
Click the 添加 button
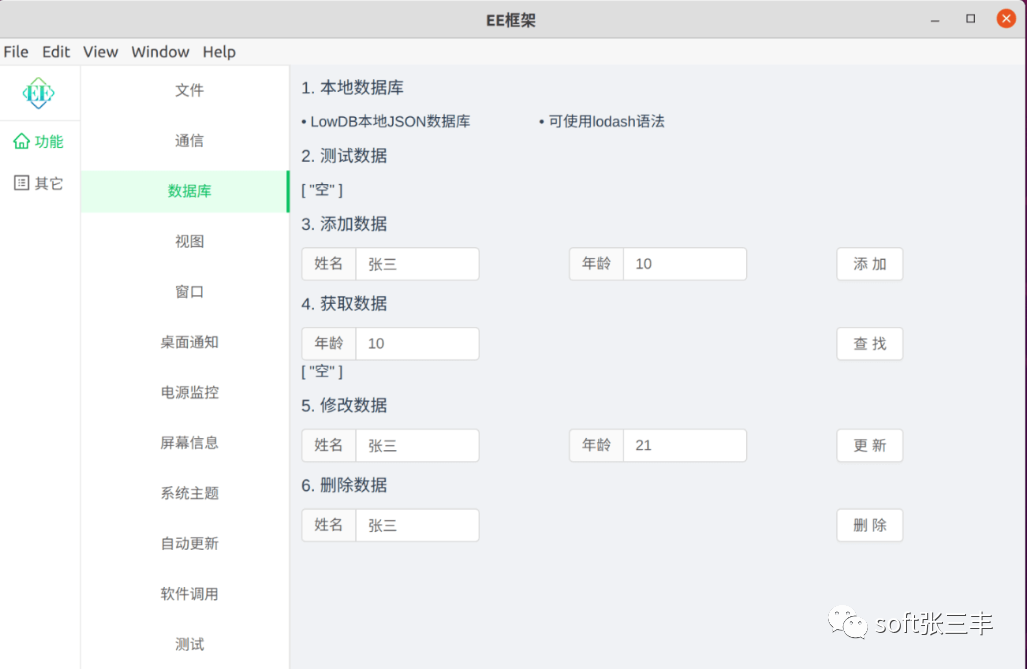click(x=869, y=264)
